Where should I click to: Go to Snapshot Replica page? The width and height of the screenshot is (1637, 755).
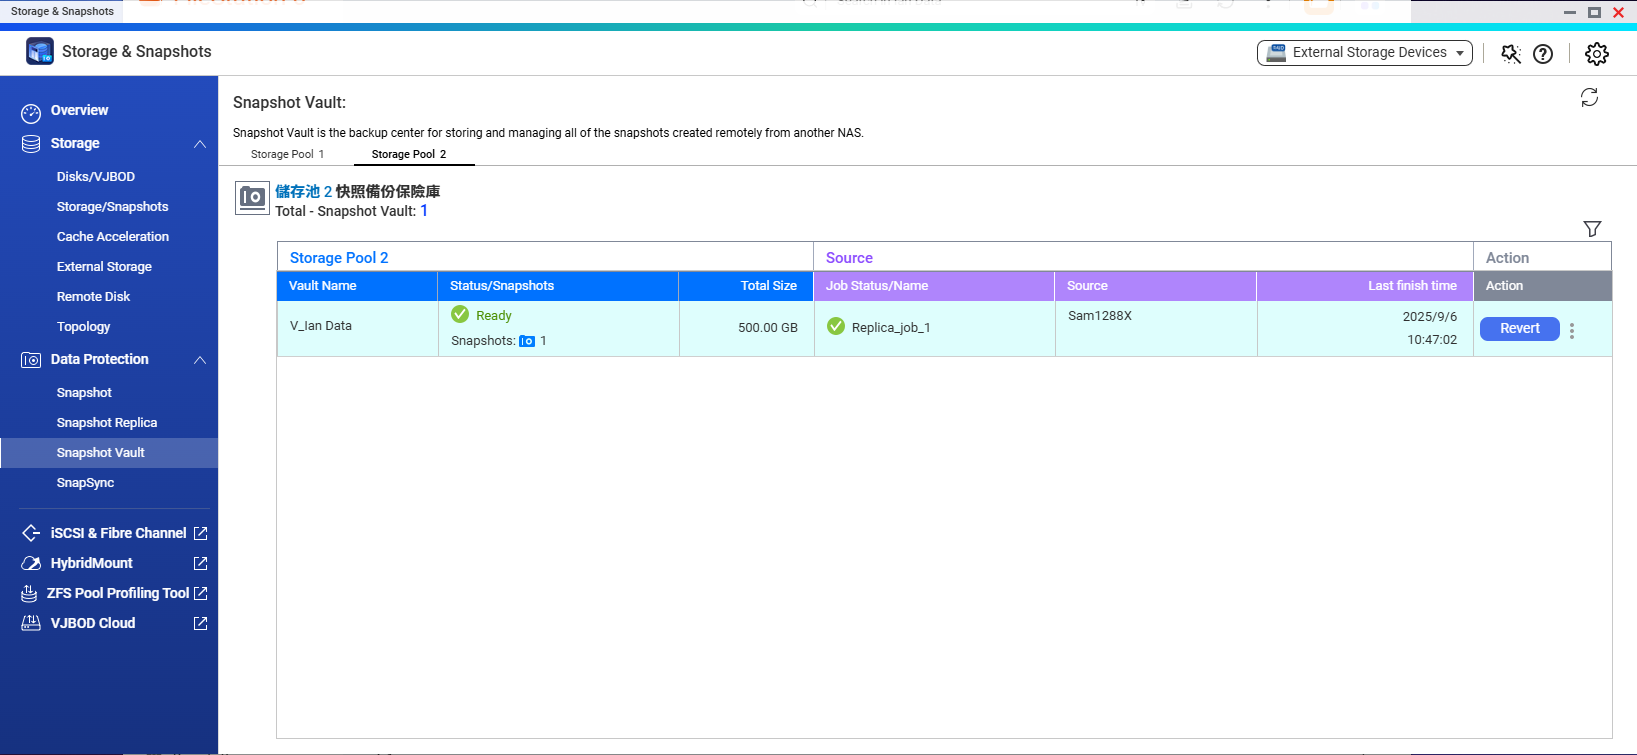point(107,422)
